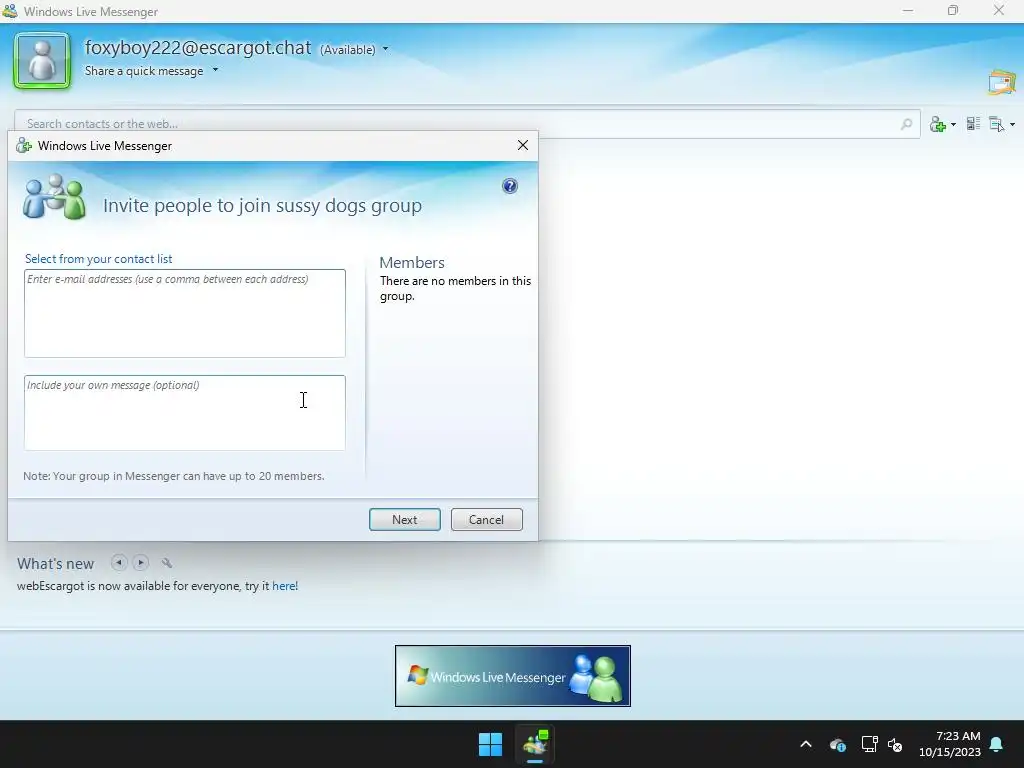Click the muted volume tray icon

pyautogui.click(x=895, y=744)
